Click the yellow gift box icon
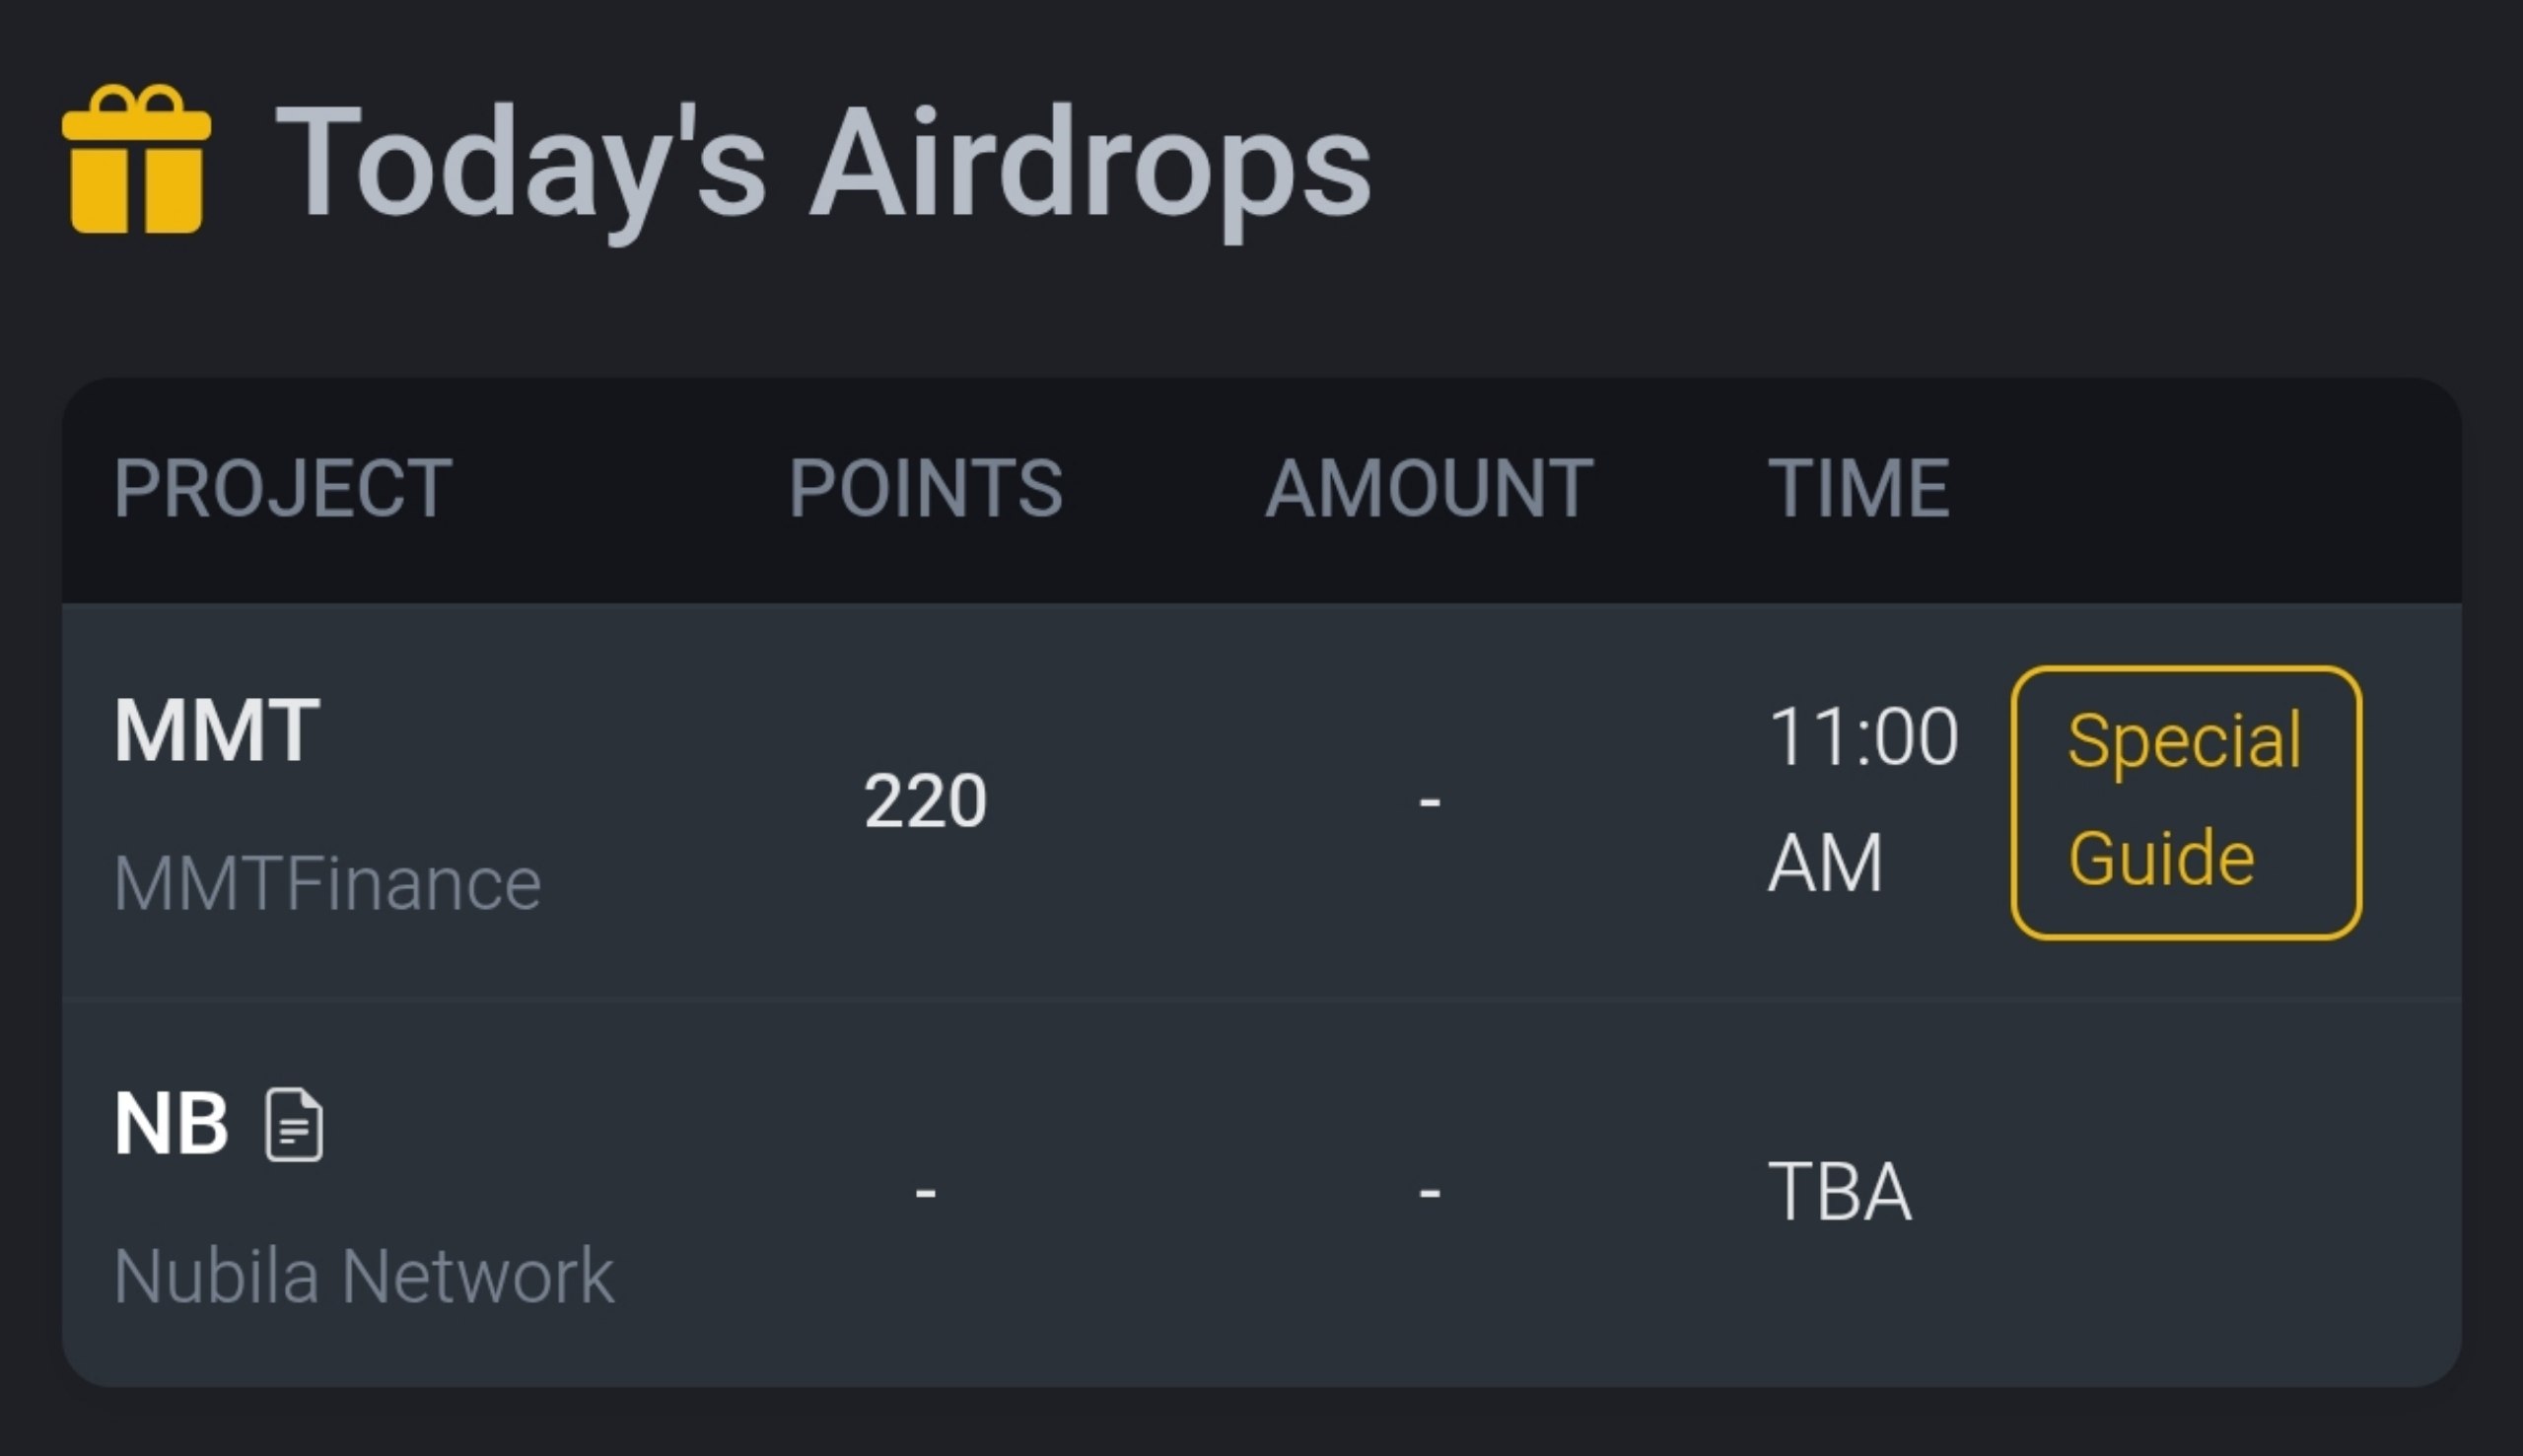 pyautogui.click(x=136, y=160)
